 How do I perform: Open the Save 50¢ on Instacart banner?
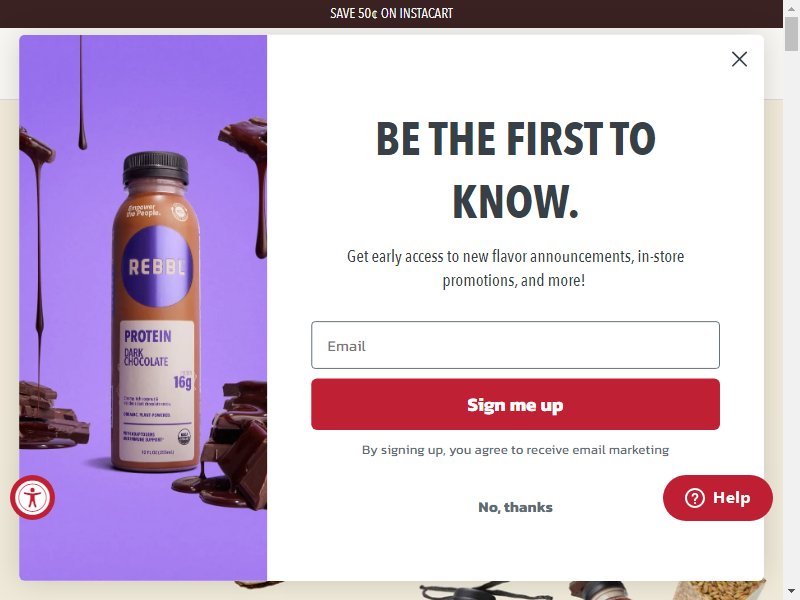point(391,13)
